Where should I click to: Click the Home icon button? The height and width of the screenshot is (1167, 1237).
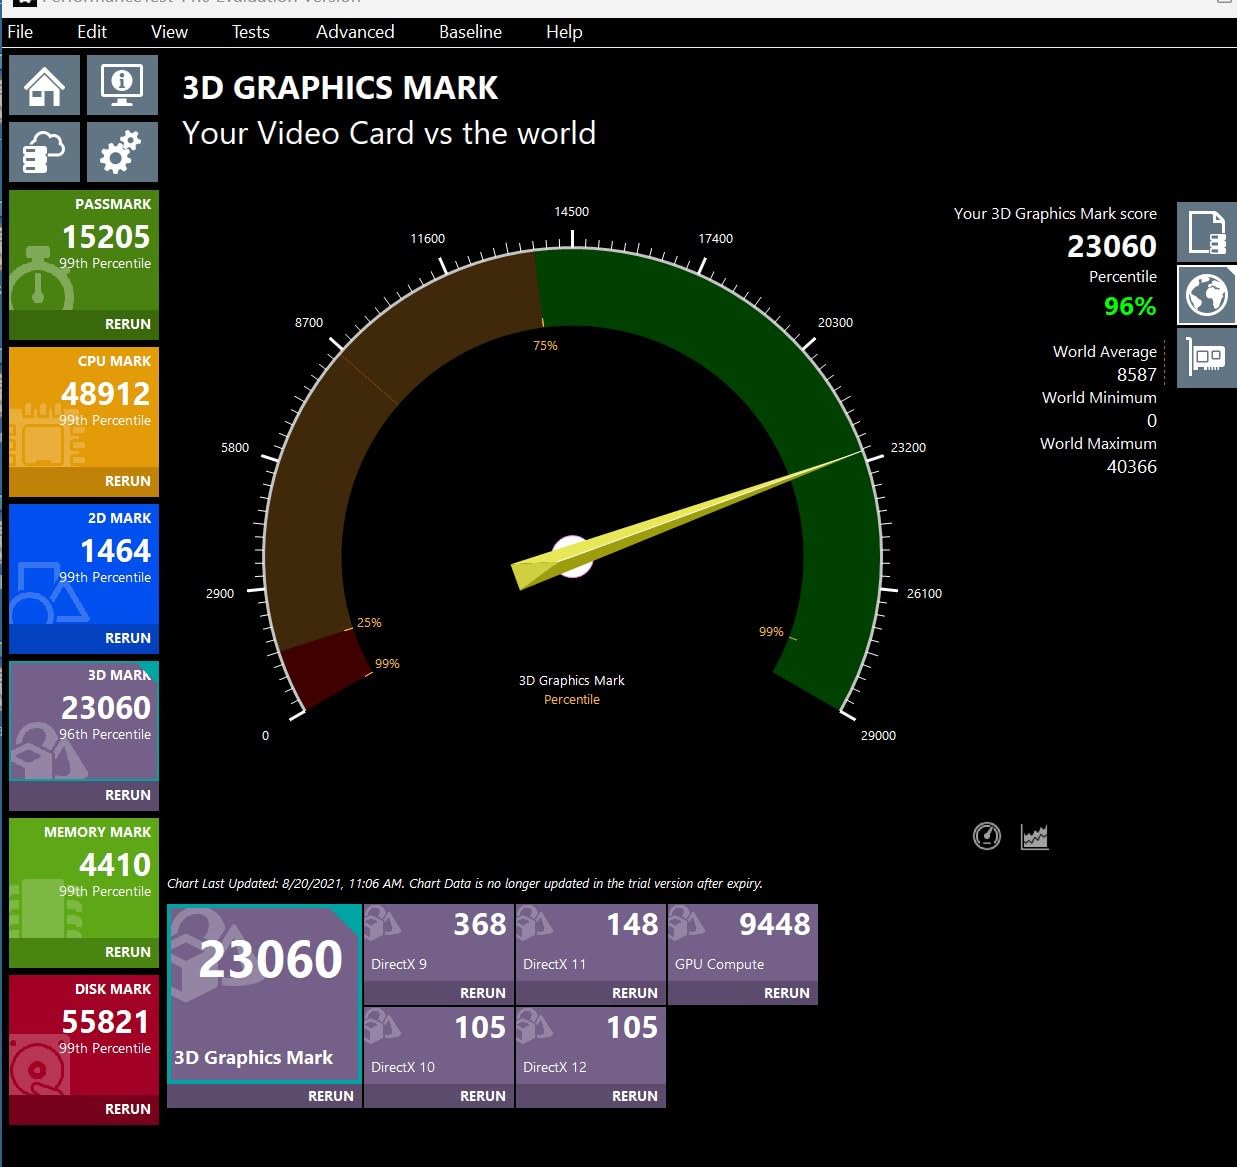click(44, 85)
